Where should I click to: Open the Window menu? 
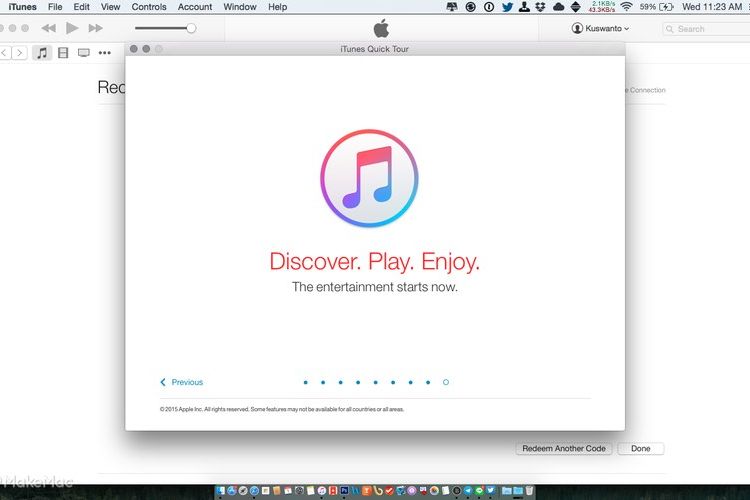[240, 7]
